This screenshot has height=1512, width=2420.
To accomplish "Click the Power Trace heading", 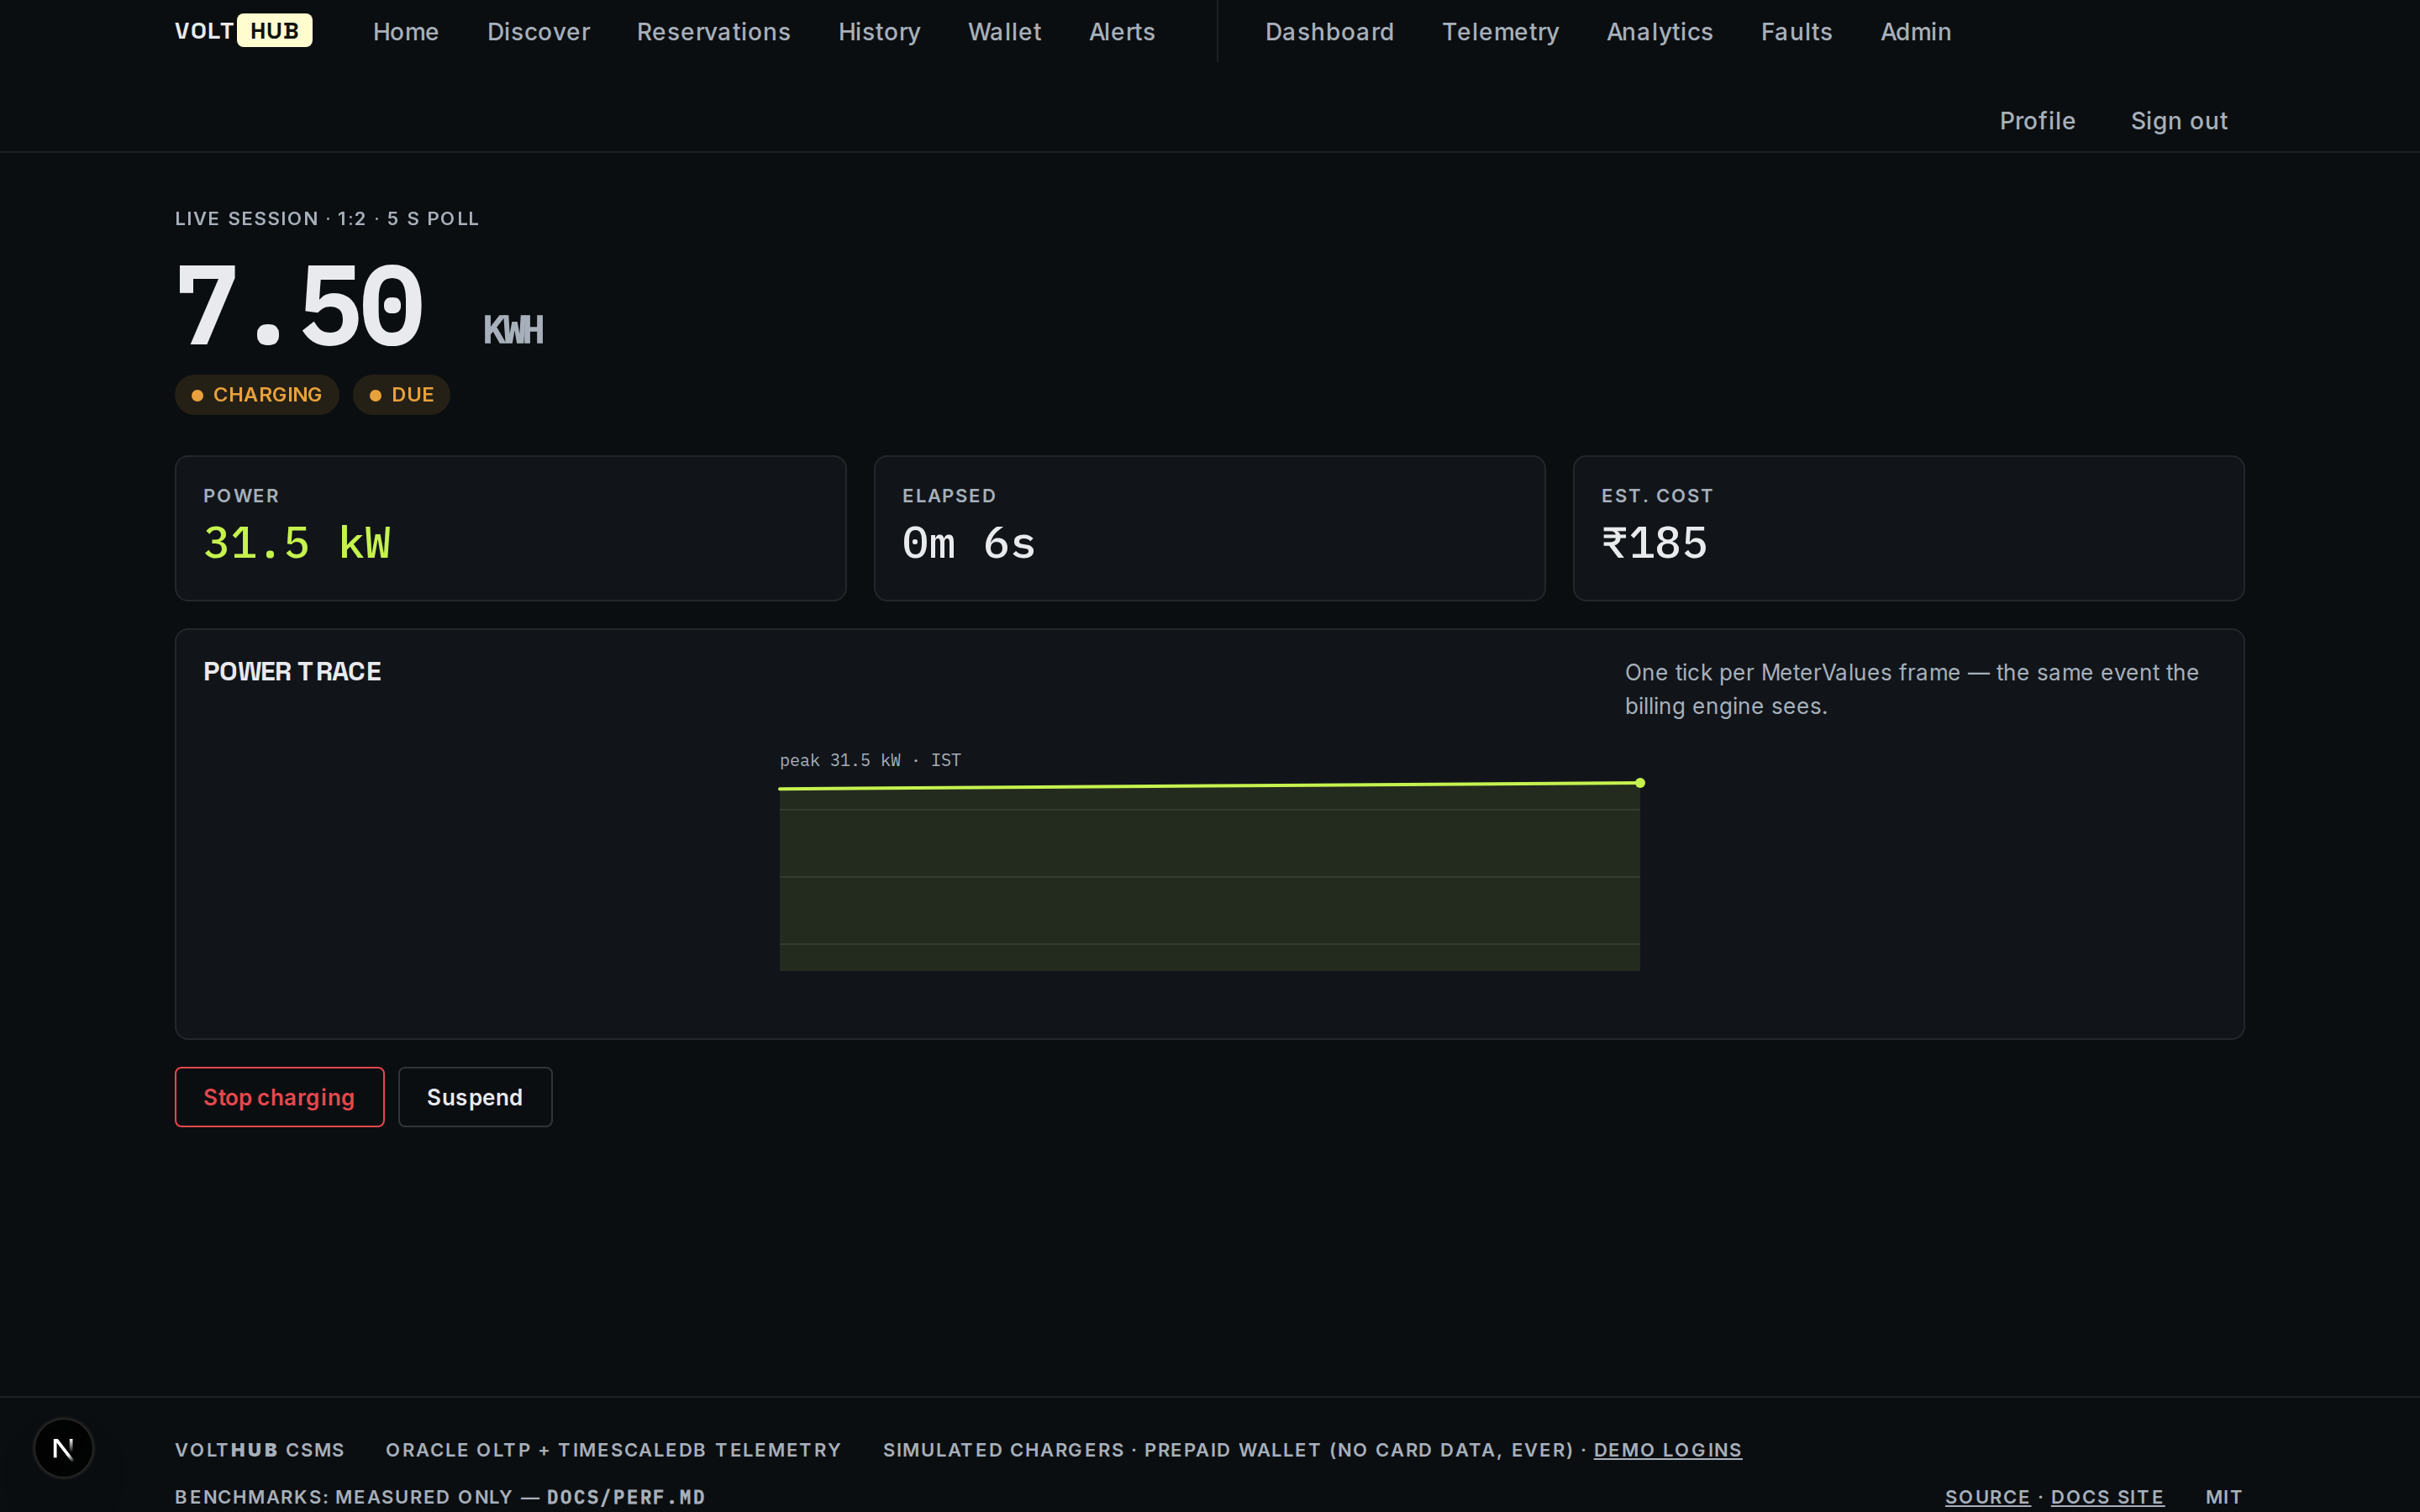I will click(292, 671).
